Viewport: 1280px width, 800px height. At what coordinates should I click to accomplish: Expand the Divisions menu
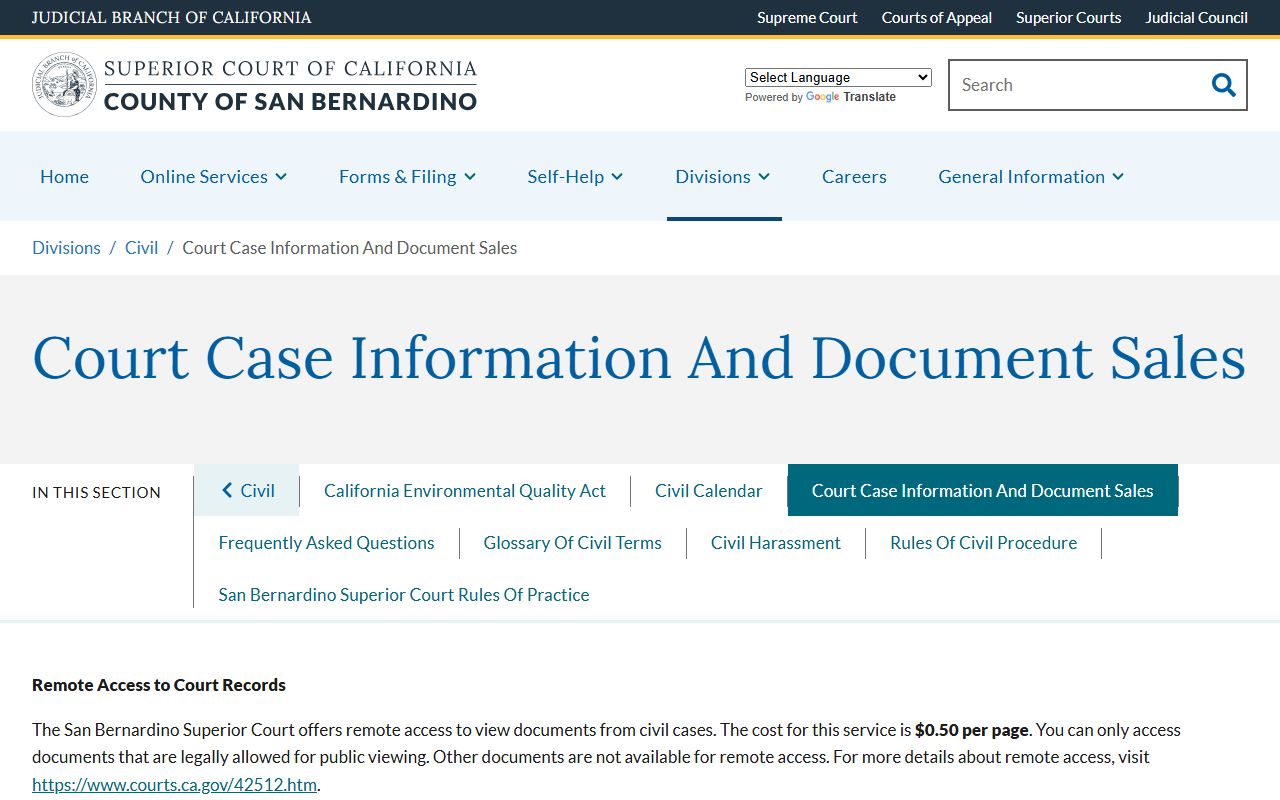(x=723, y=176)
